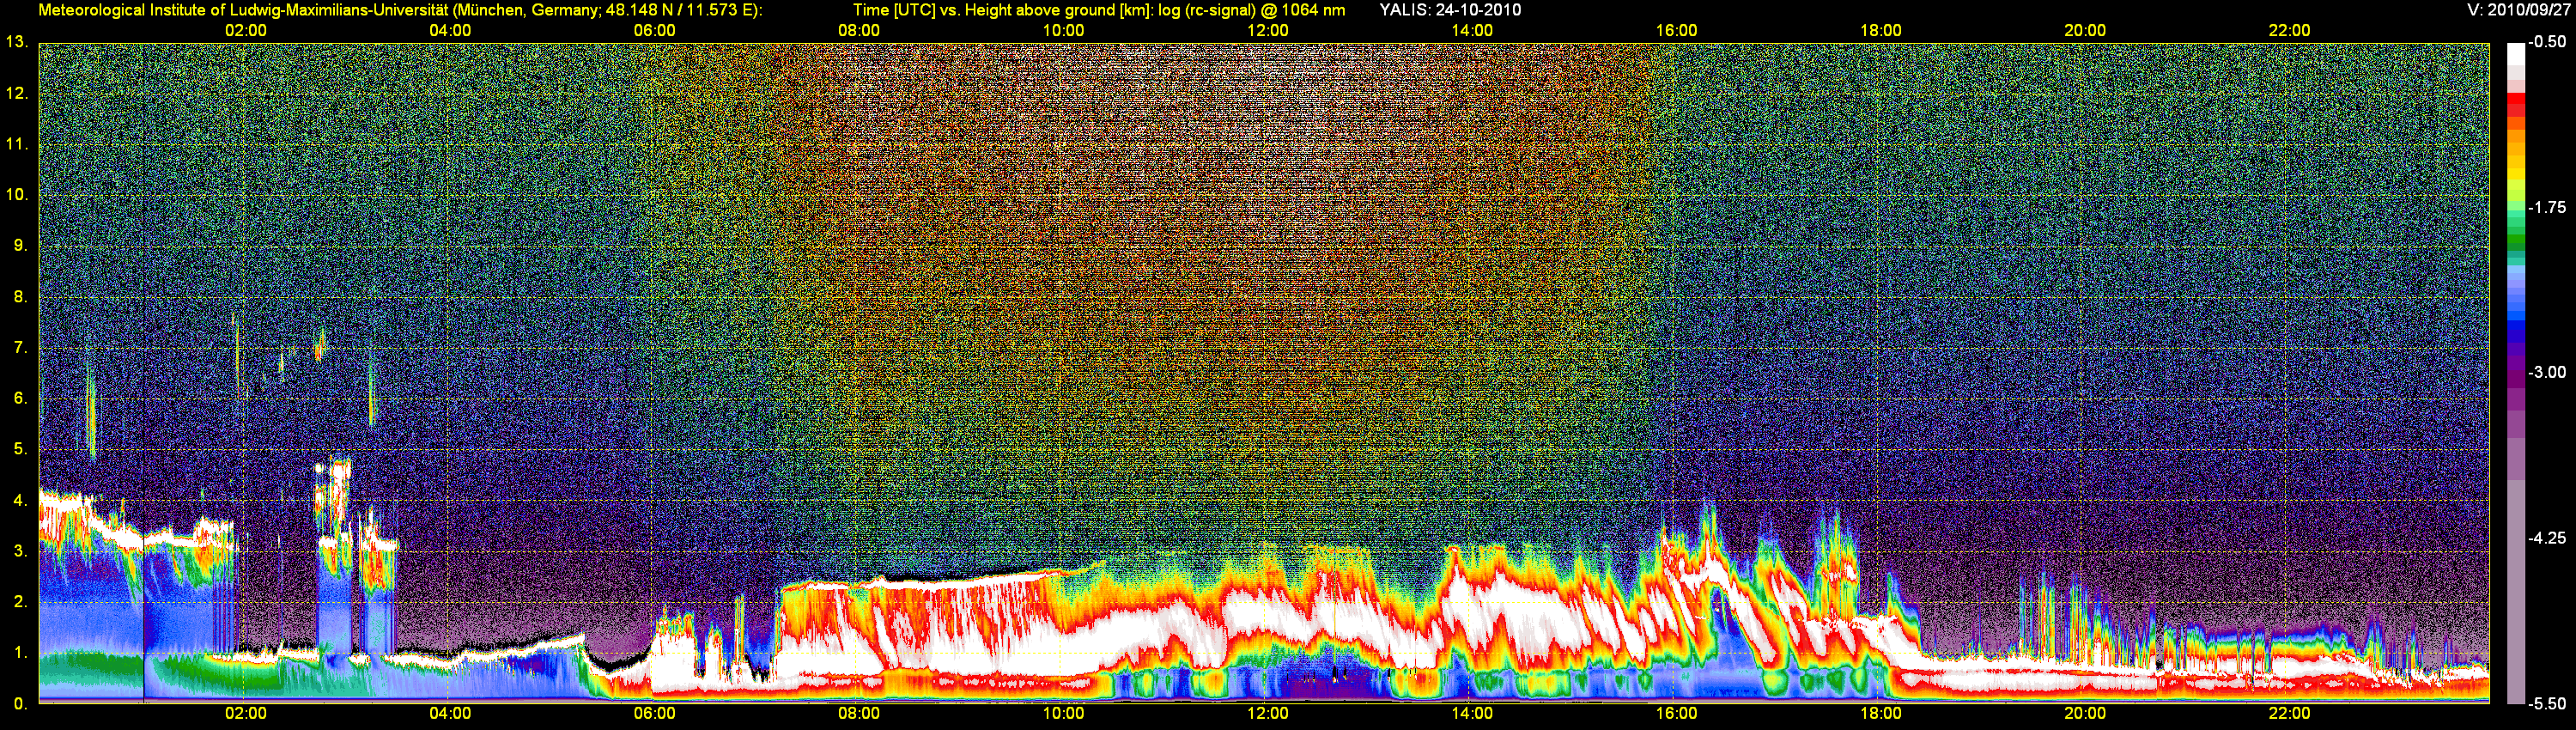Click the -4.25 color scale value
Image resolution: width=2576 pixels, height=730 pixels.
pyautogui.click(x=2547, y=538)
